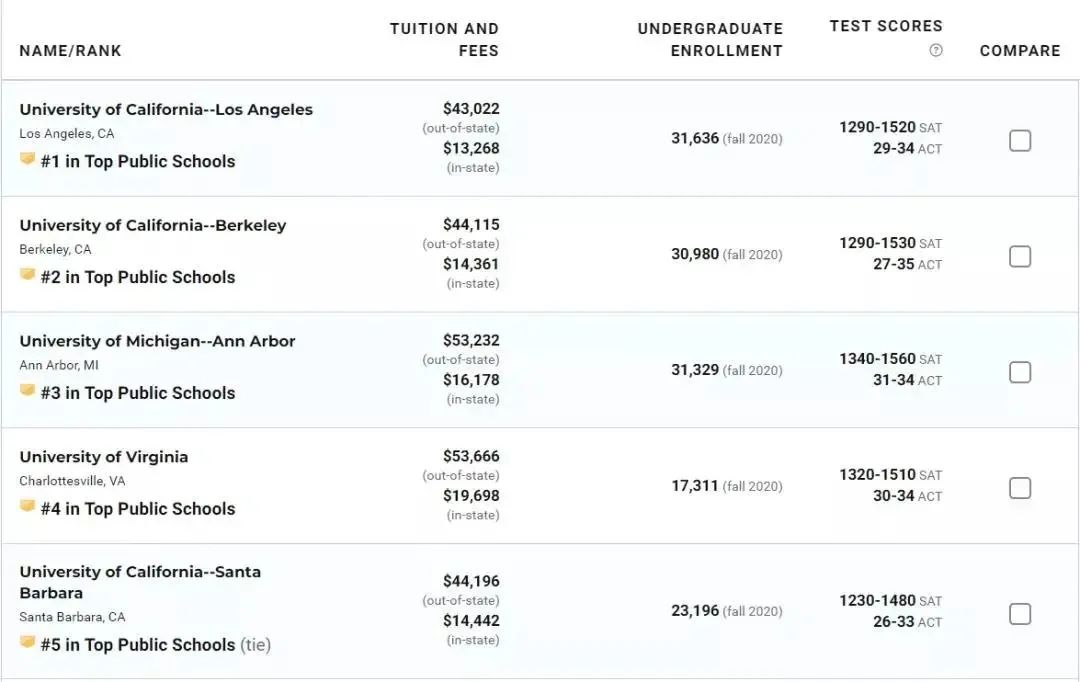Click the rank badge icon for UCLA
This screenshot has width=1080, height=682.
(x=28, y=160)
